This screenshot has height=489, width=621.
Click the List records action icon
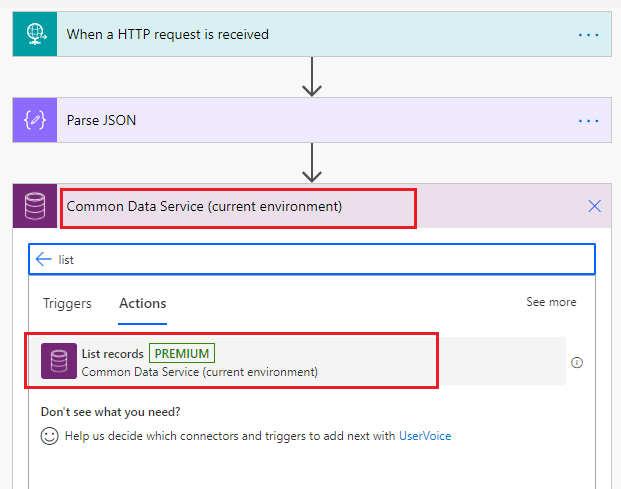(59, 361)
